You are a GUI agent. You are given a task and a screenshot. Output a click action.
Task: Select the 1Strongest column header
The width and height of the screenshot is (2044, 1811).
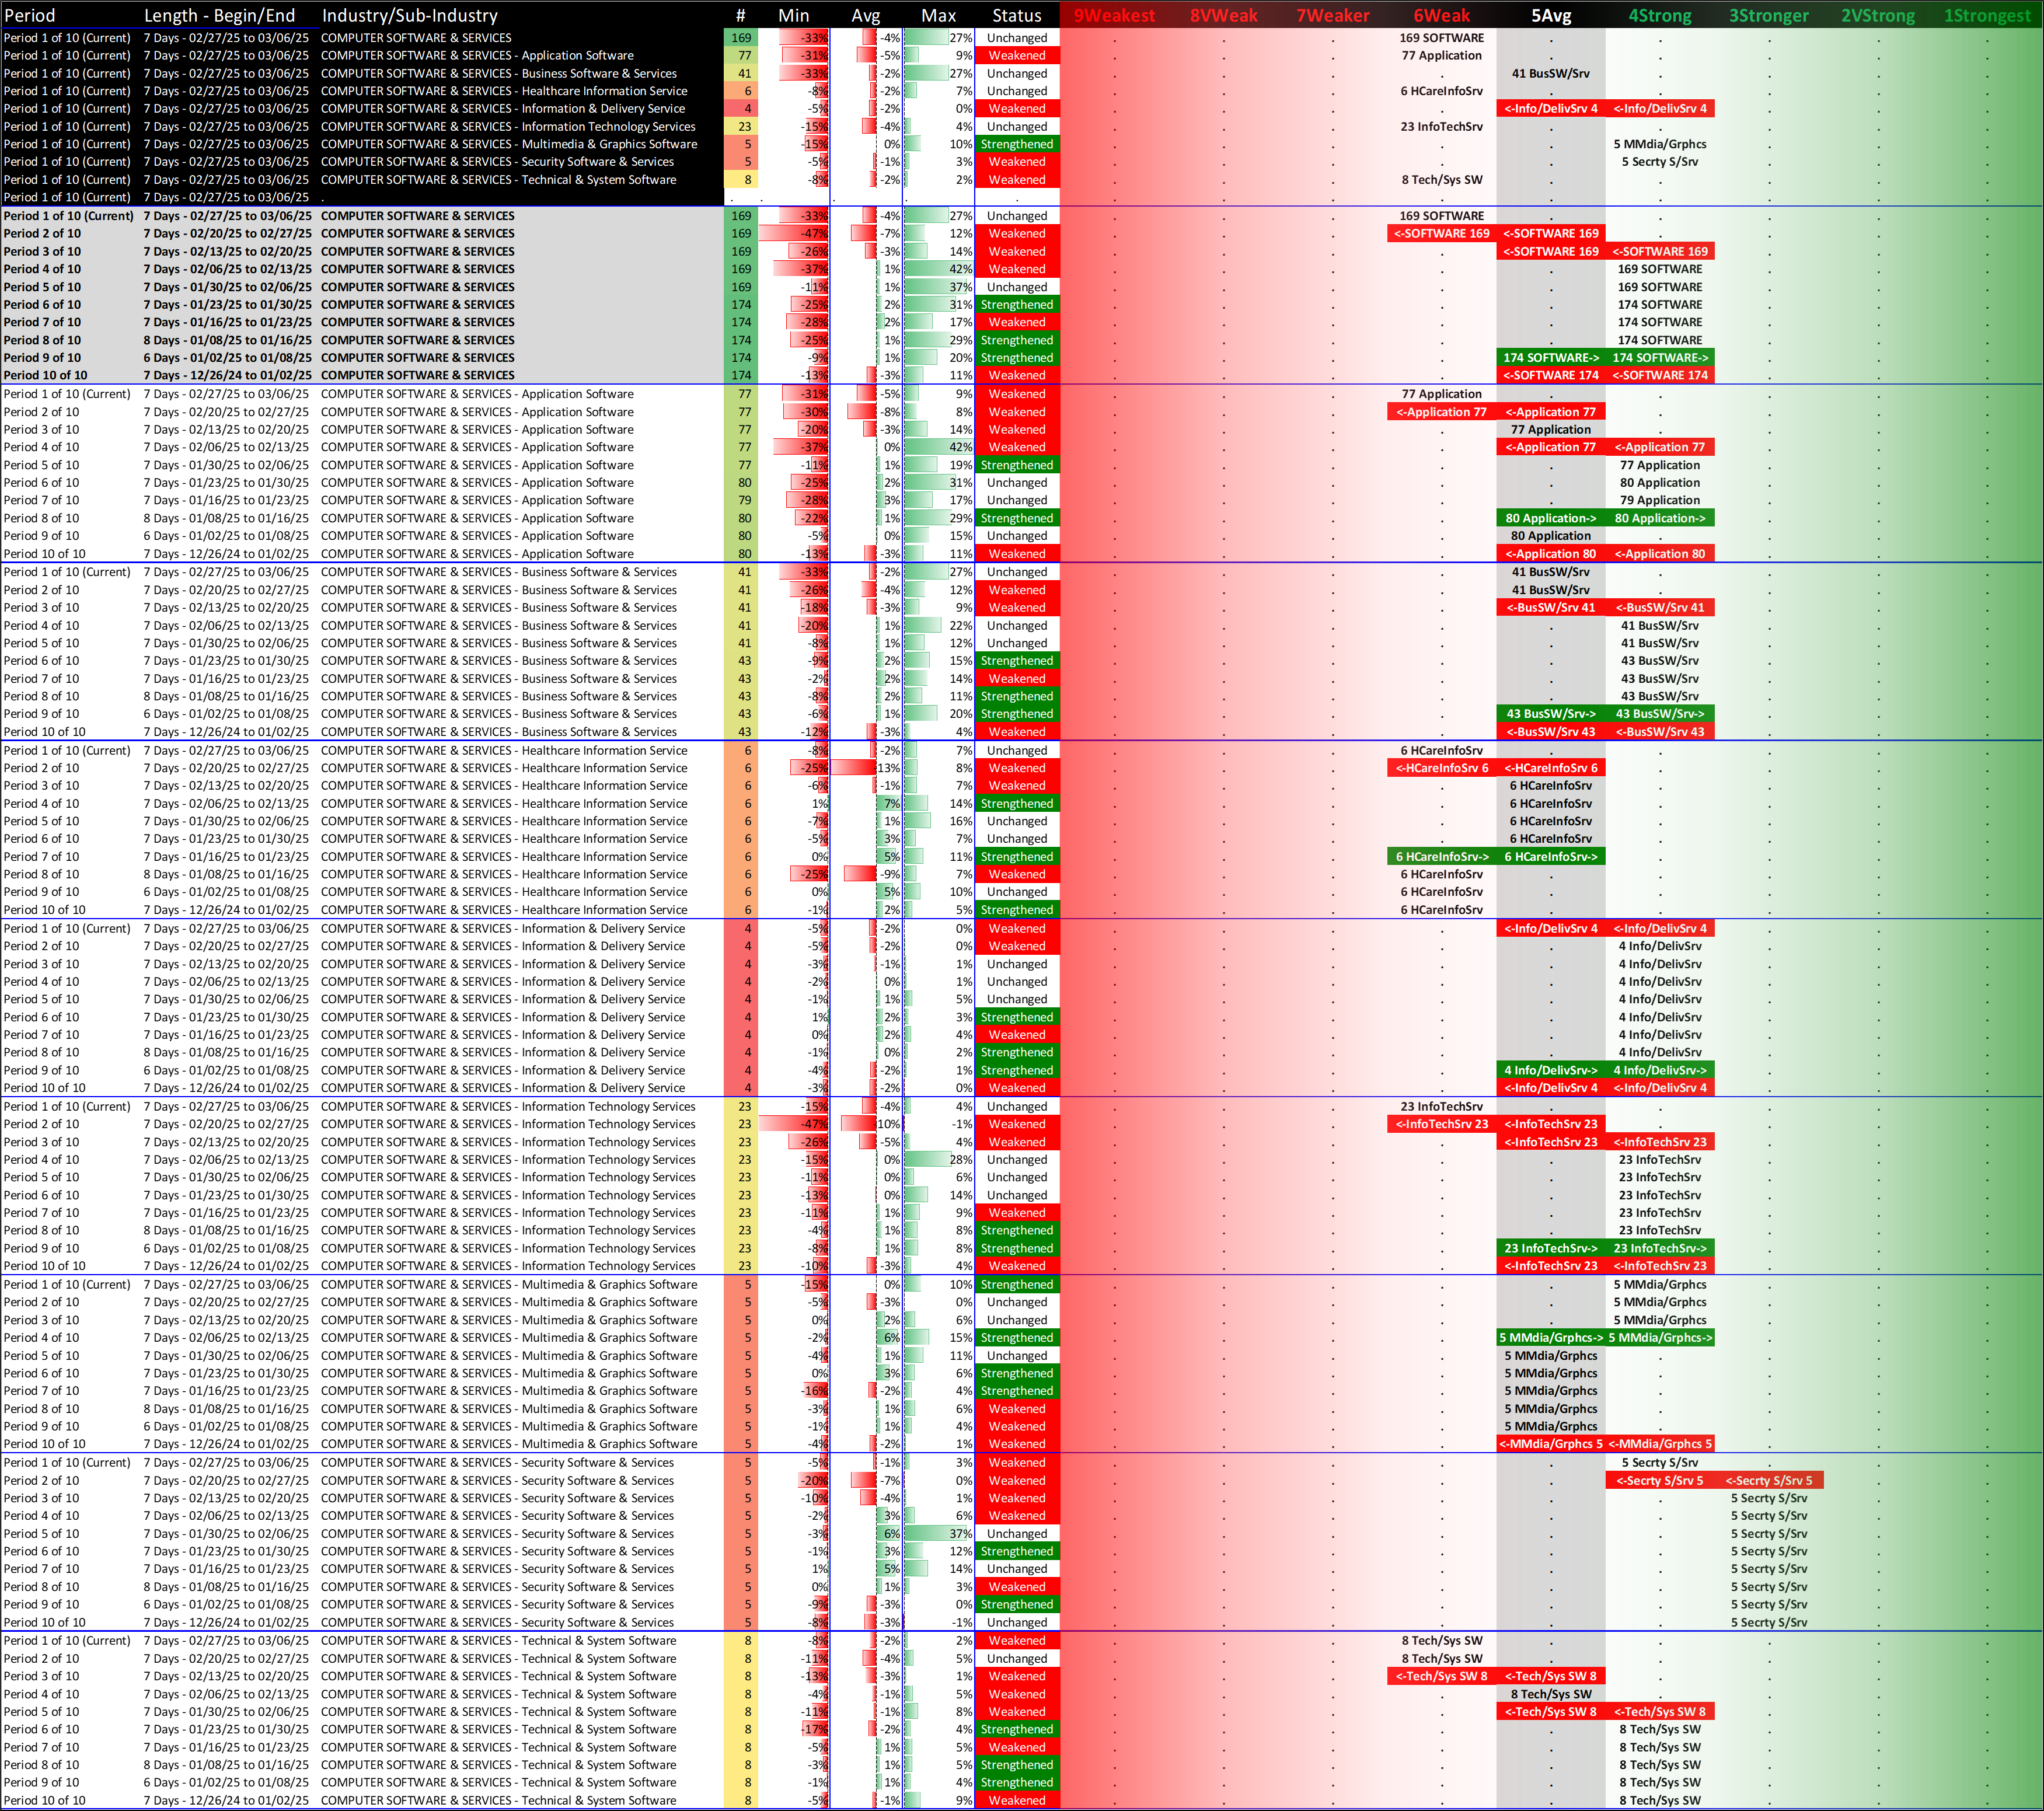point(1987,15)
